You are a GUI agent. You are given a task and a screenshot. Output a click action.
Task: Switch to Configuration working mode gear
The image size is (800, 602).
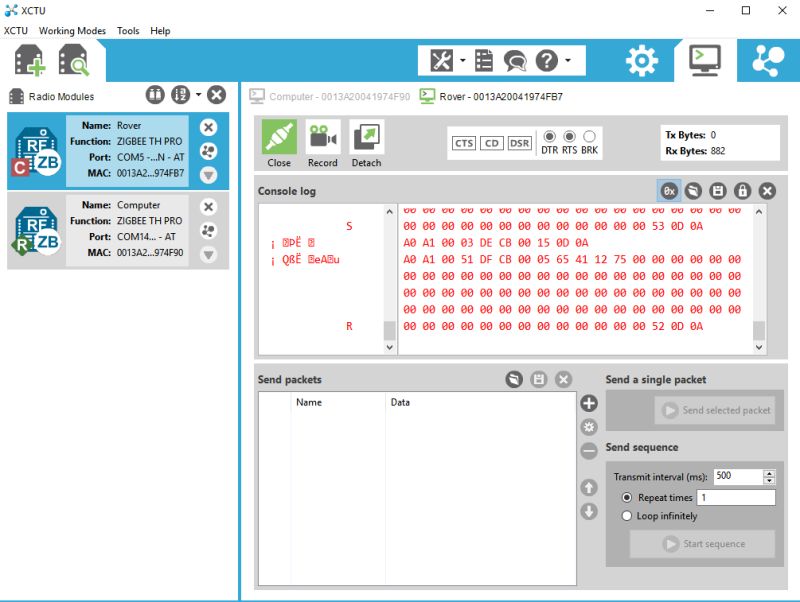(641, 61)
